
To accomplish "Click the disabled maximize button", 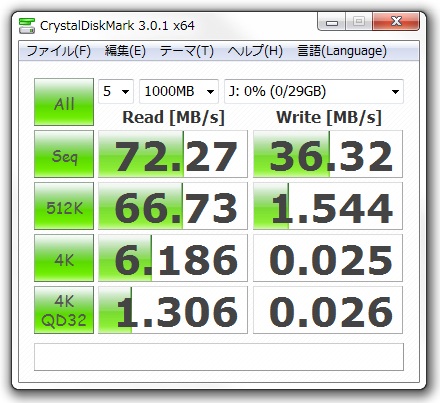I will coord(359,22).
